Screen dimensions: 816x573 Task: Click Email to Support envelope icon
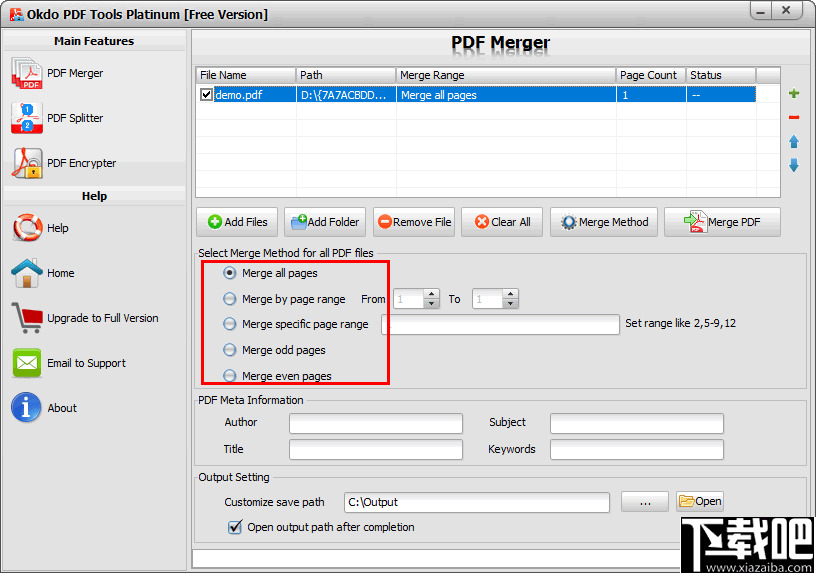tap(27, 363)
